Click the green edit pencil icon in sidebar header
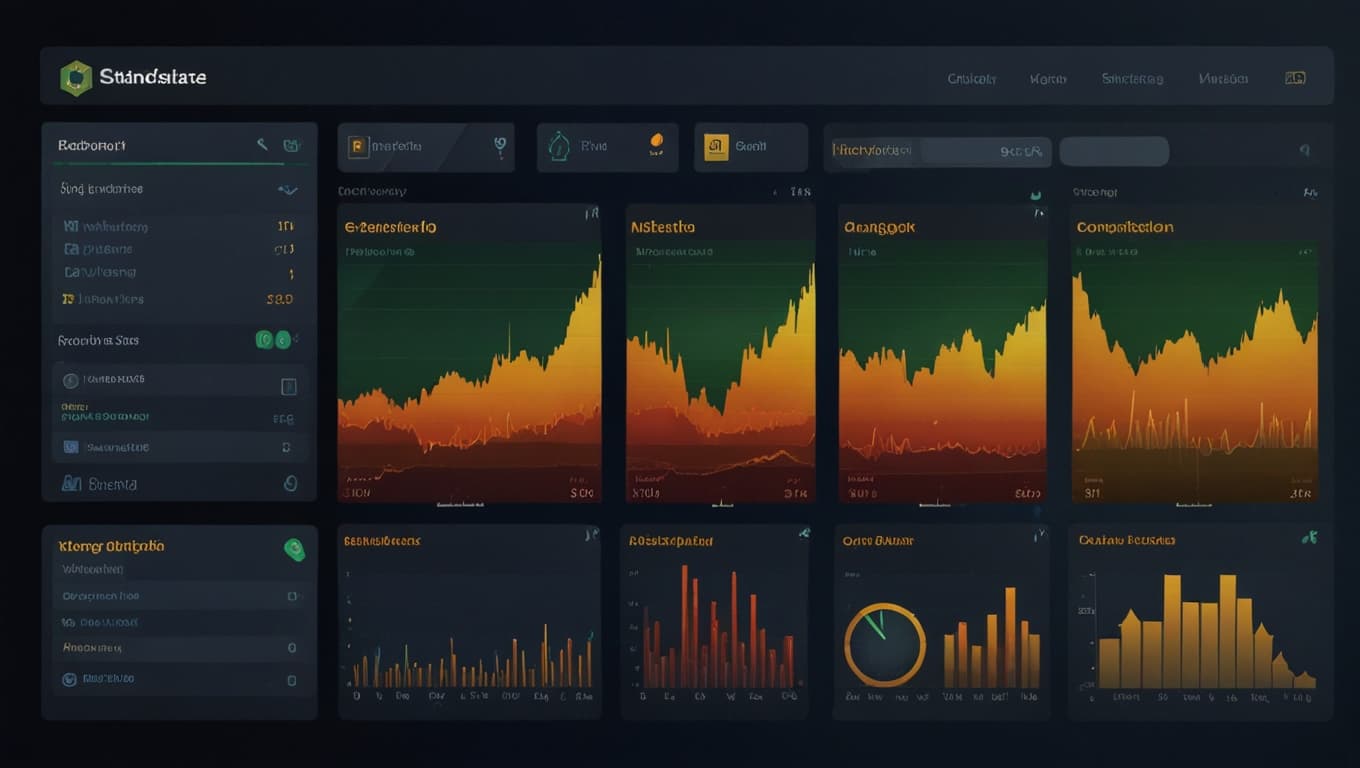The image size is (1360, 768). click(262, 145)
